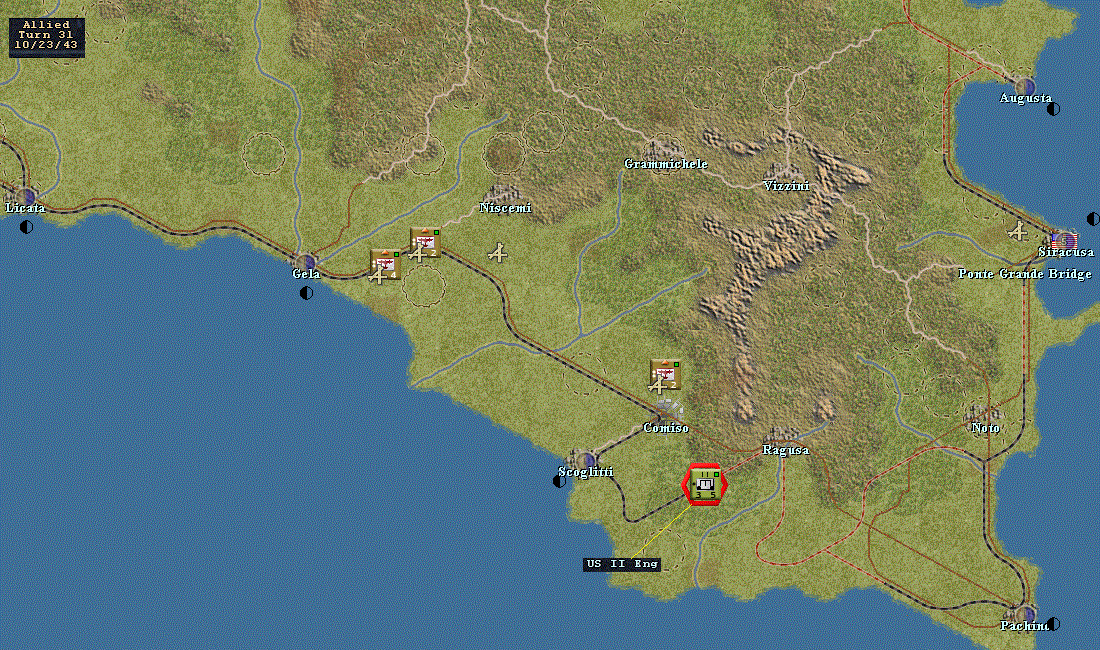Click the Noto town icon
Screen dimensions: 1100x650
click(x=984, y=413)
